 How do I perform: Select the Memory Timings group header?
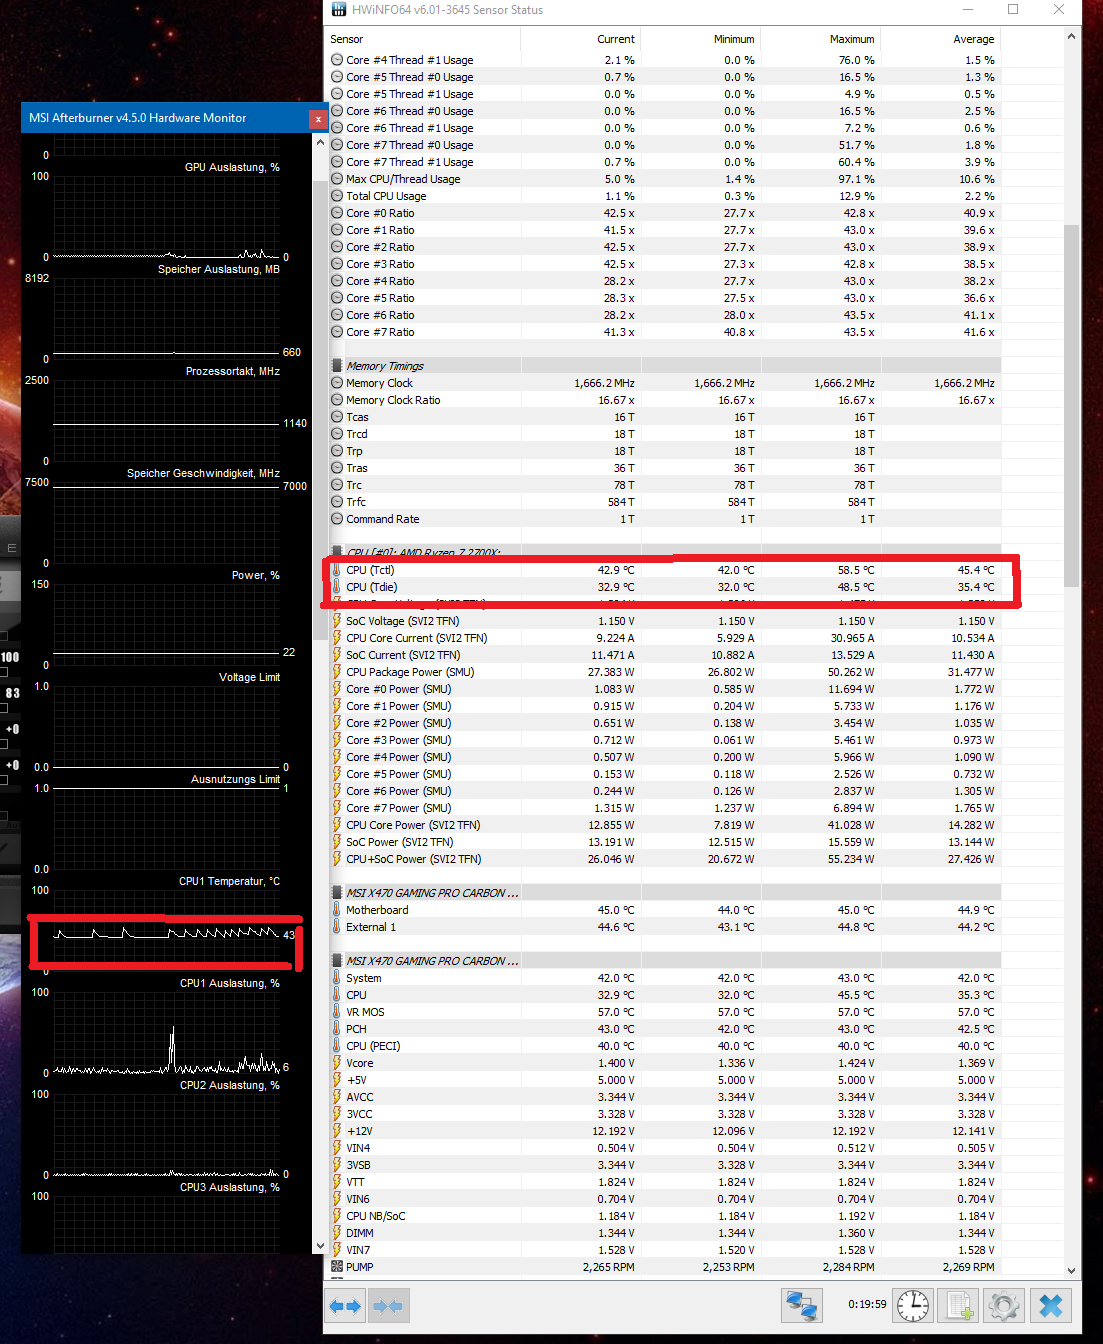(665, 366)
